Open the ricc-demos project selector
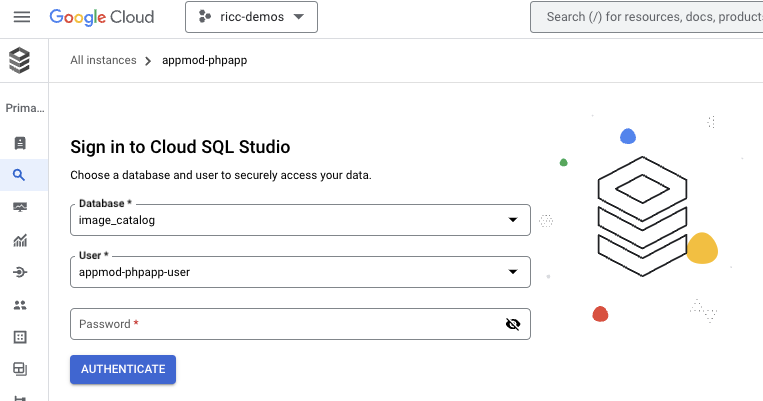The height and width of the screenshot is (401, 763). 251,17
